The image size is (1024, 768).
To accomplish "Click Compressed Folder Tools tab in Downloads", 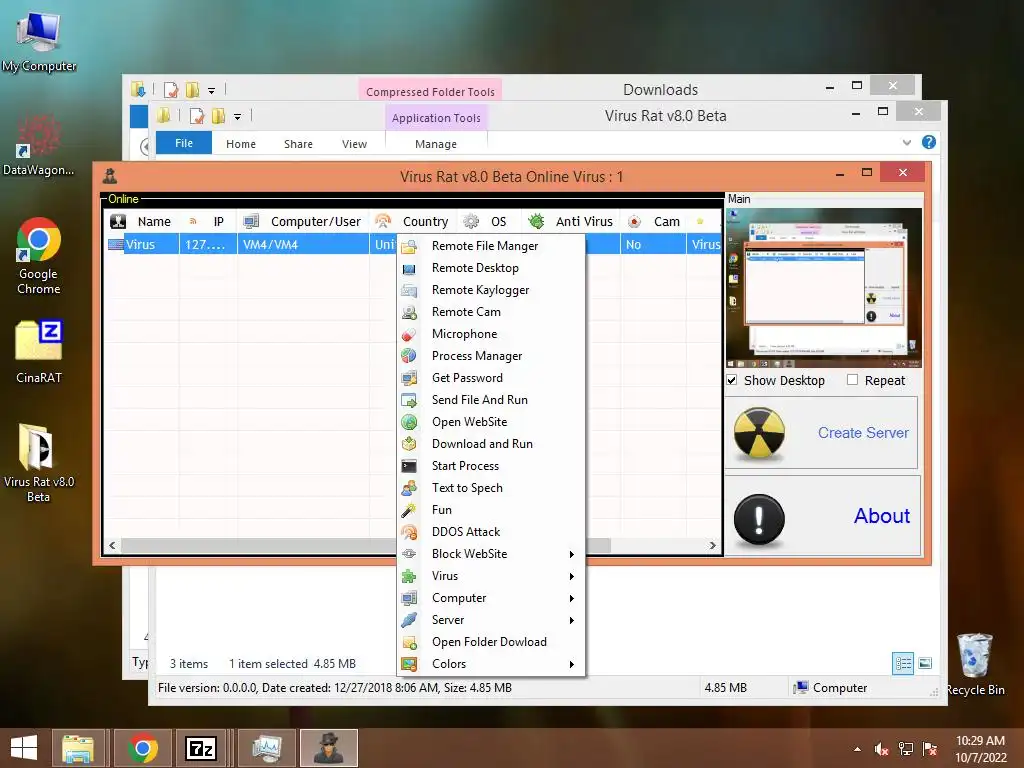I will click(430, 91).
